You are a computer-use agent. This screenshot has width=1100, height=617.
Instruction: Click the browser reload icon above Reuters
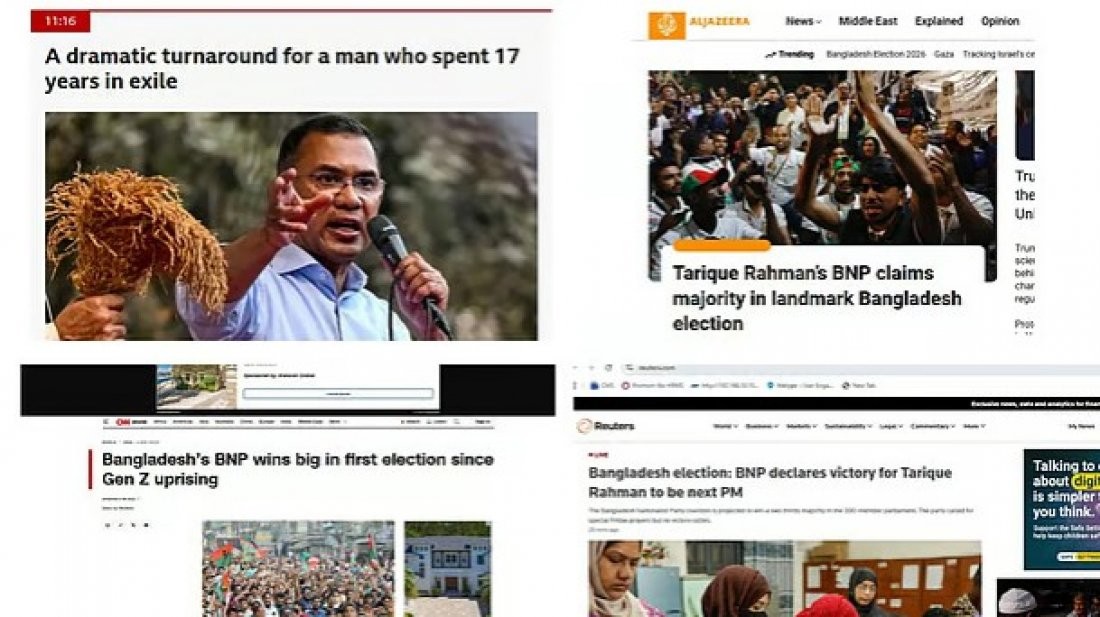(x=608, y=367)
